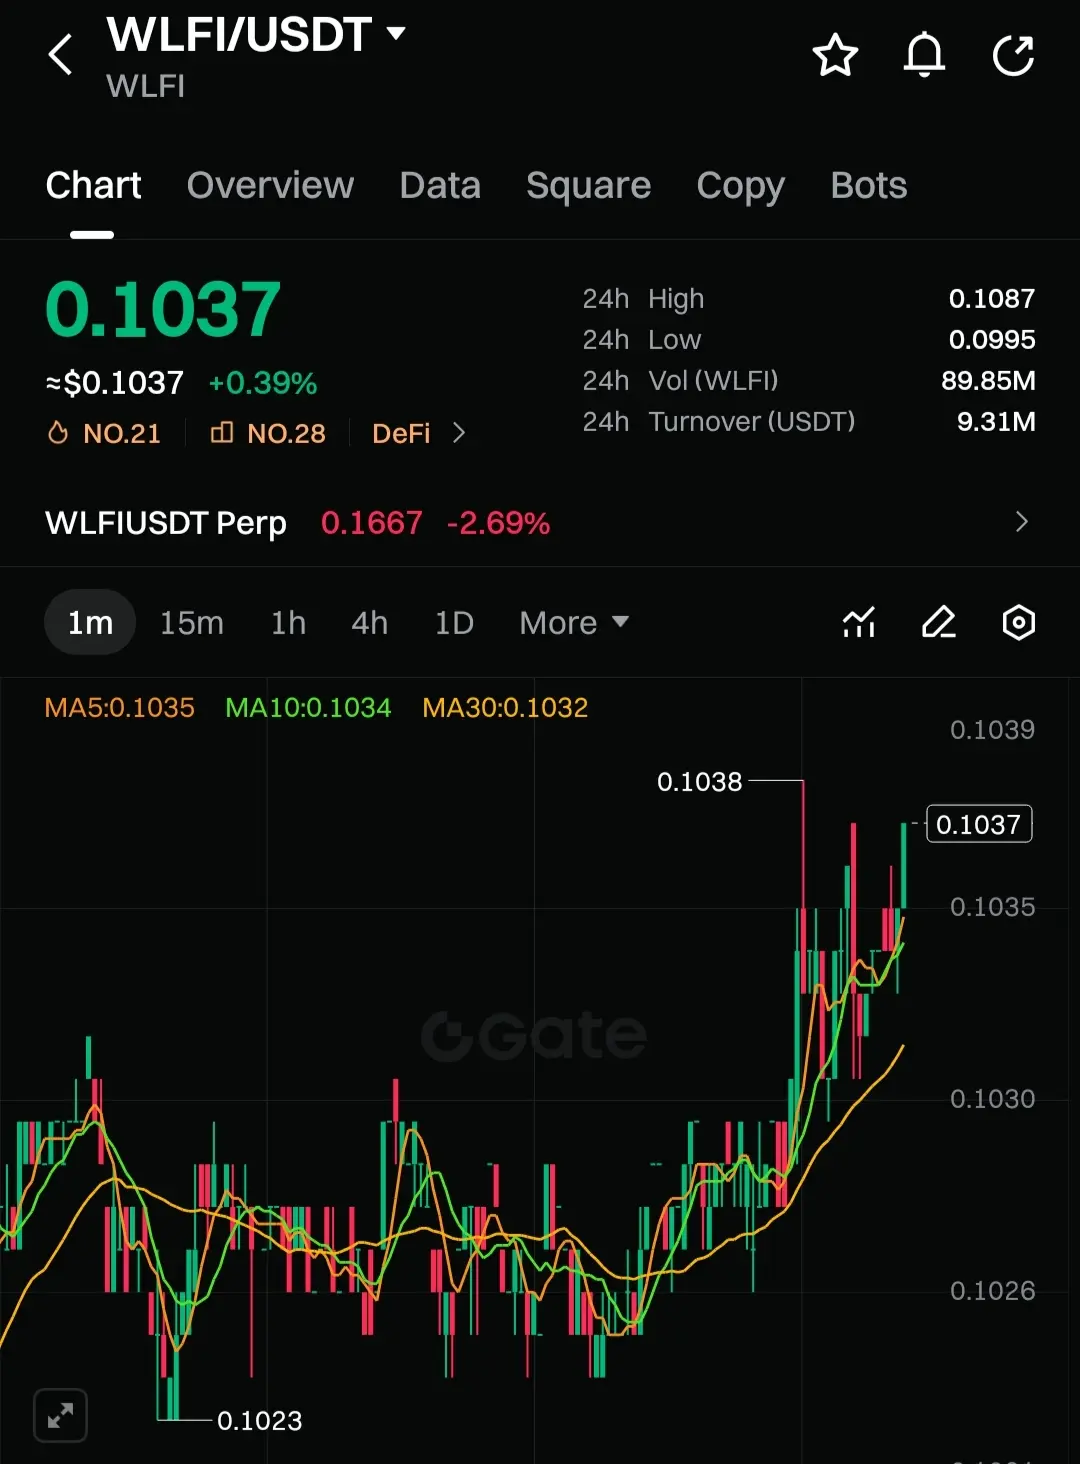The image size is (1080, 1464).
Task: Add WLFI/USDT to favorites with star icon
Action: (835, 55)
